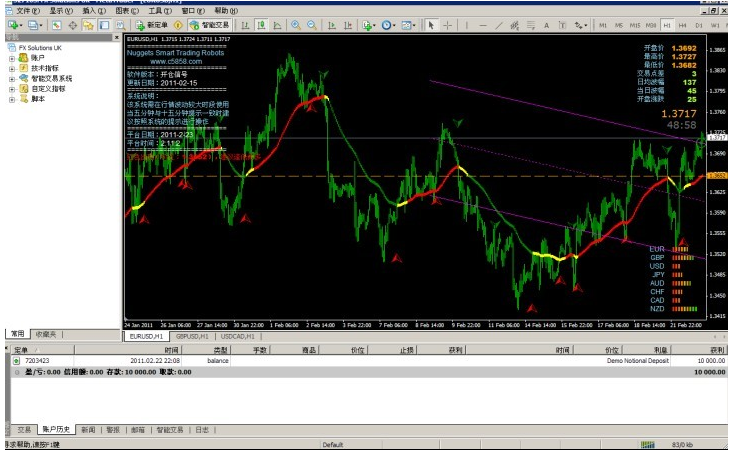
Task: Open the 工具(T) menu
Action: (160, 10)
